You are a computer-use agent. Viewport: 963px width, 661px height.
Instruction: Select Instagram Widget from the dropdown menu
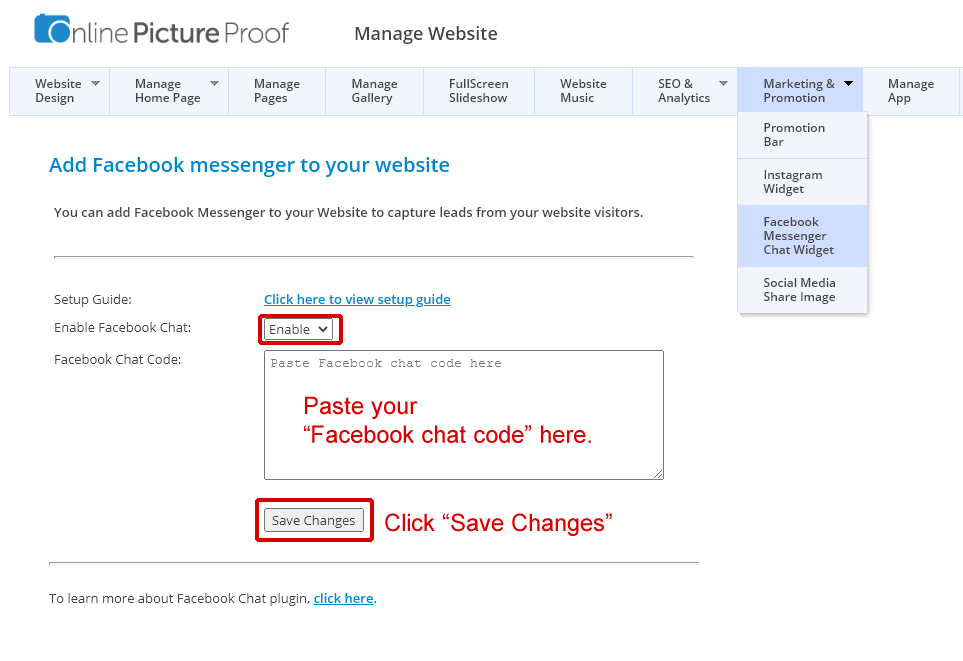pos(802,182)
